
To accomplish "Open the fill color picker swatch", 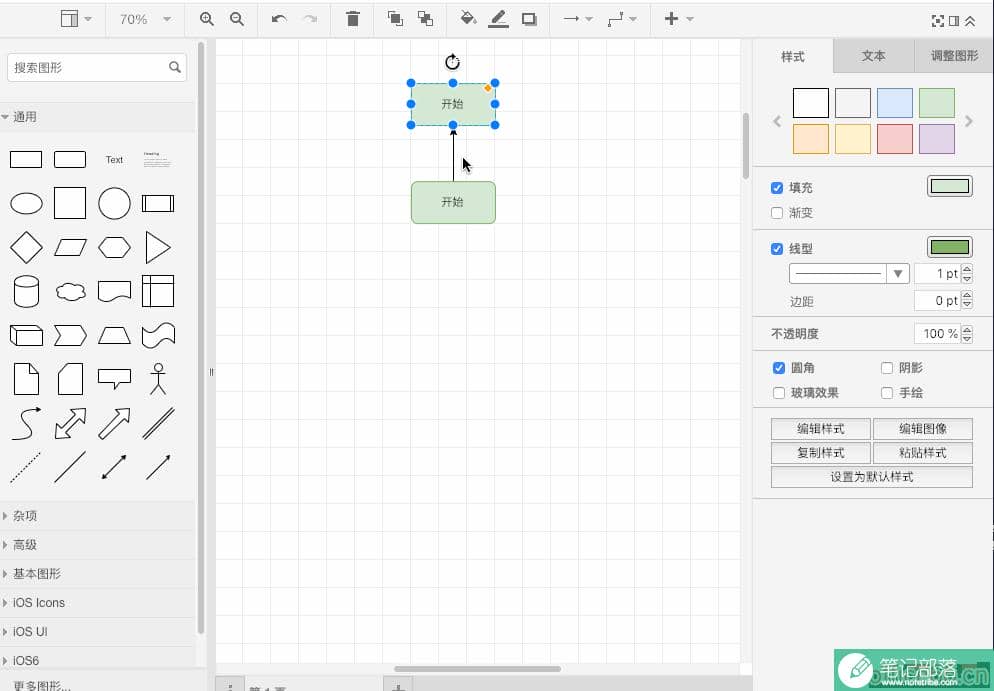I will coord(950,186).
